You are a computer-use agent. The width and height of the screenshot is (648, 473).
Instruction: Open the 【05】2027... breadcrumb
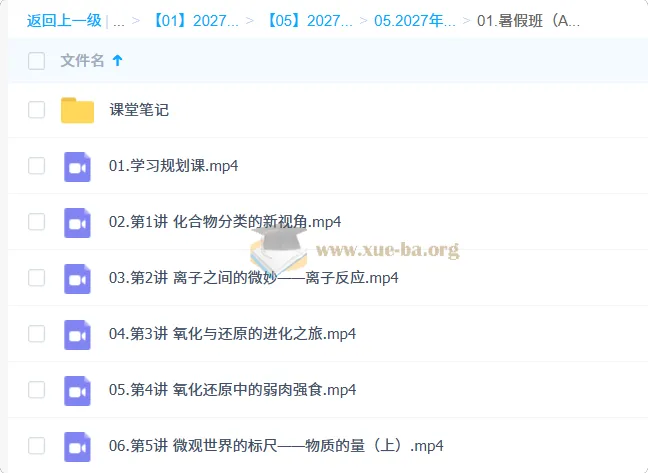coord(309,20)
